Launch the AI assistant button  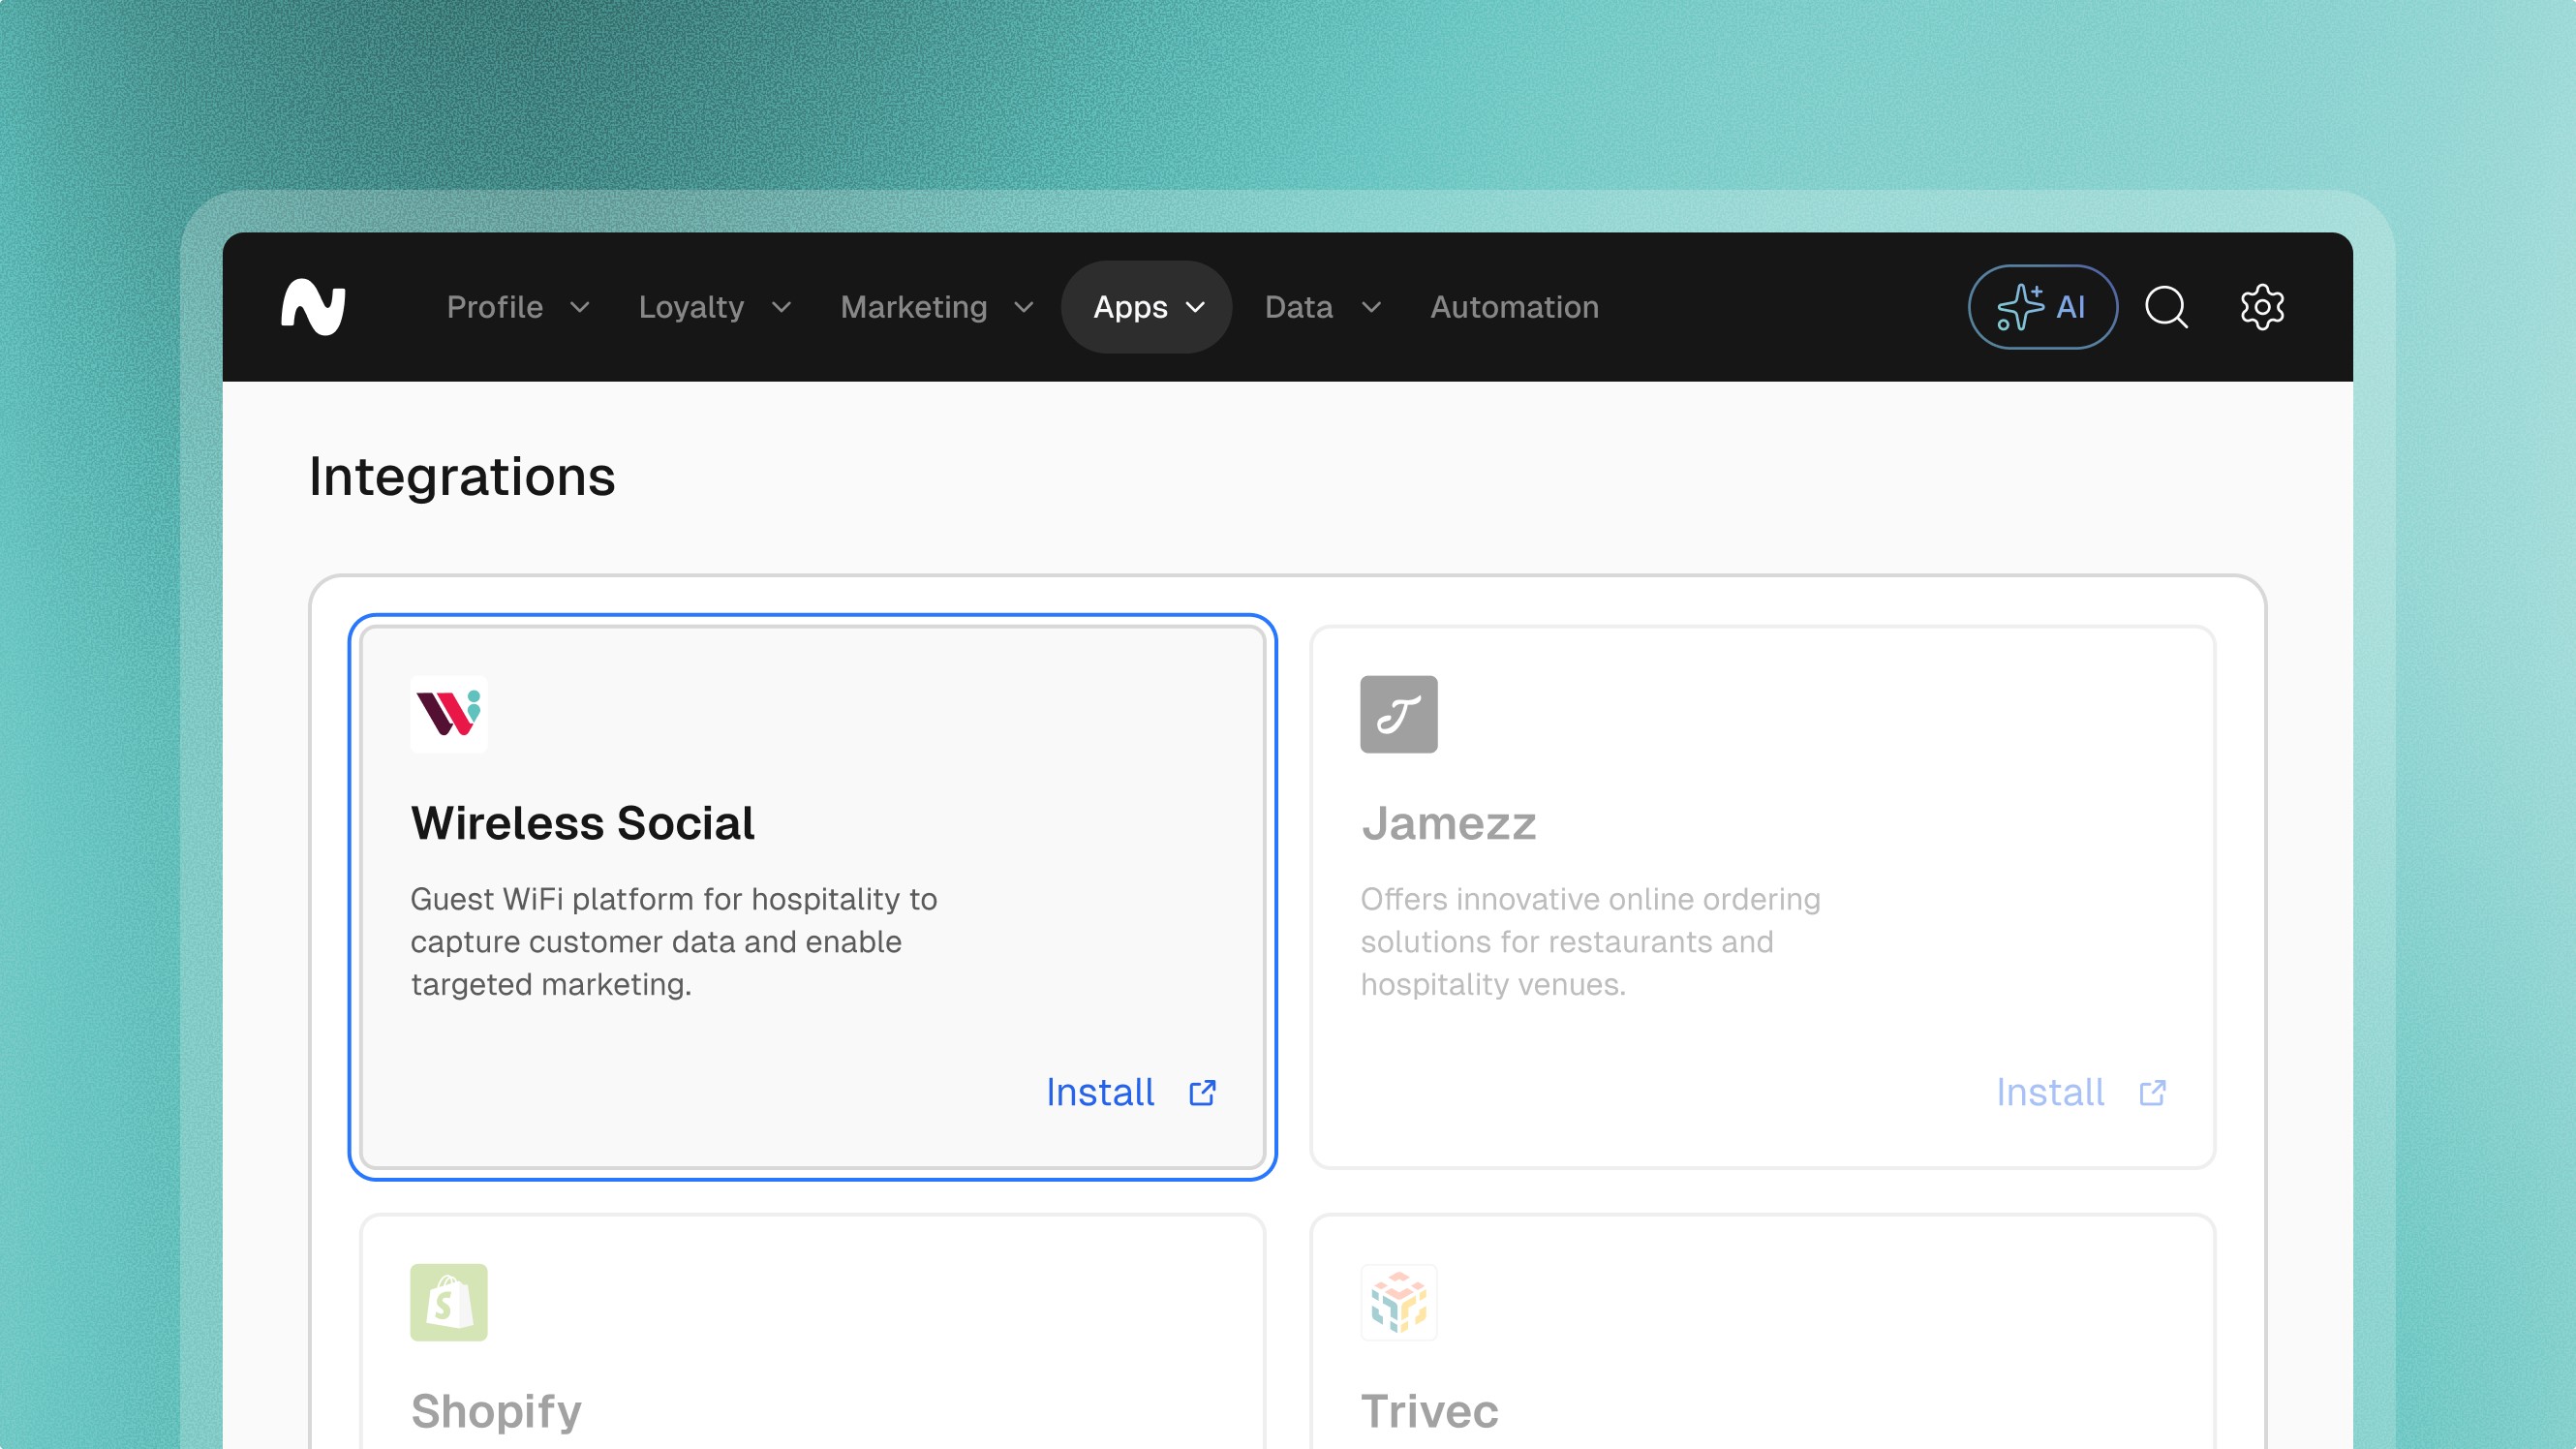point(2042,307)
